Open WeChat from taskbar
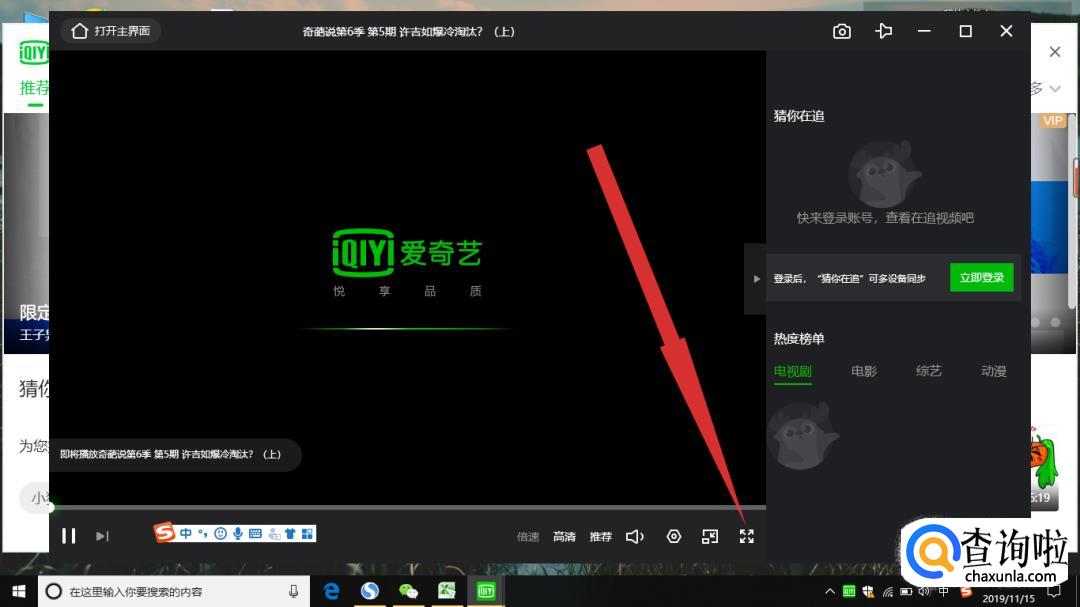Screen dimensions: 1080x607 click(408, 591)
